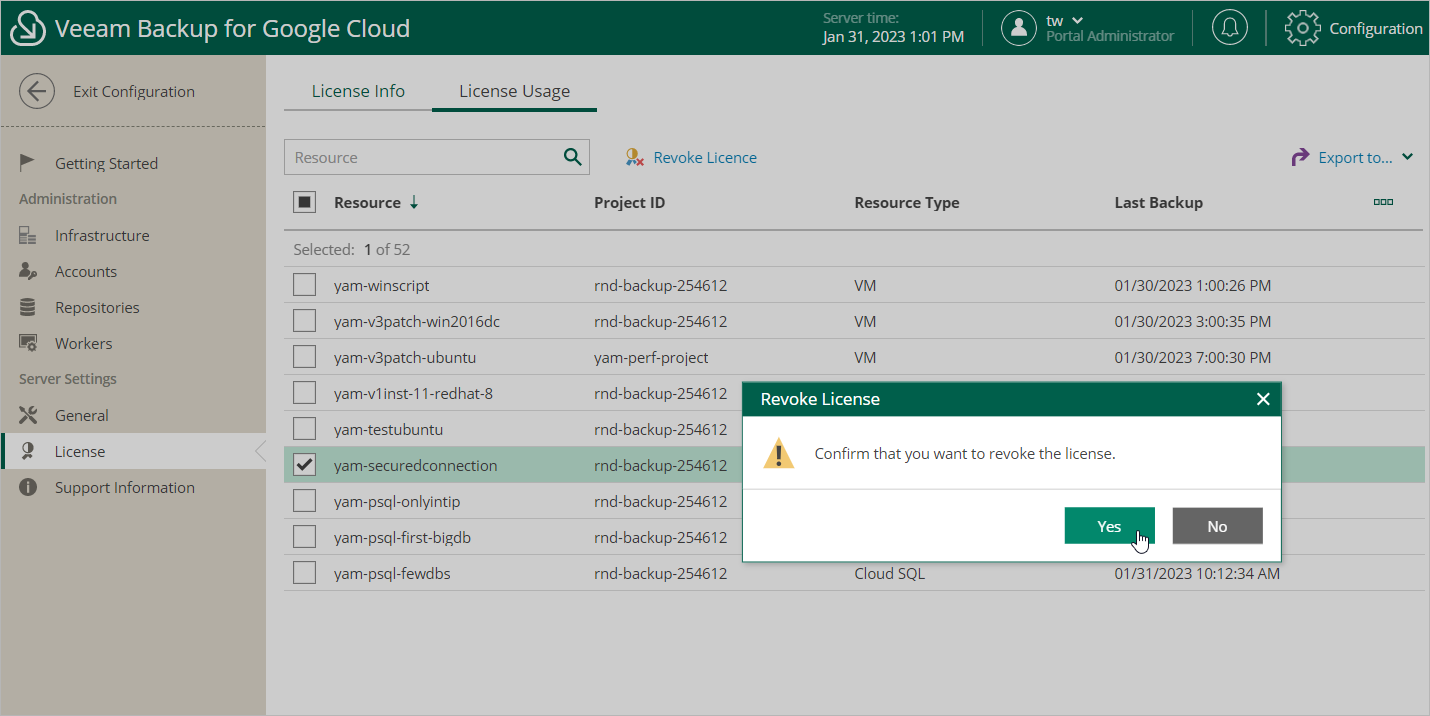Screen dimensions: 1430x716
Task: Sort by Resource column header
Action: click(x=367, y=202)
